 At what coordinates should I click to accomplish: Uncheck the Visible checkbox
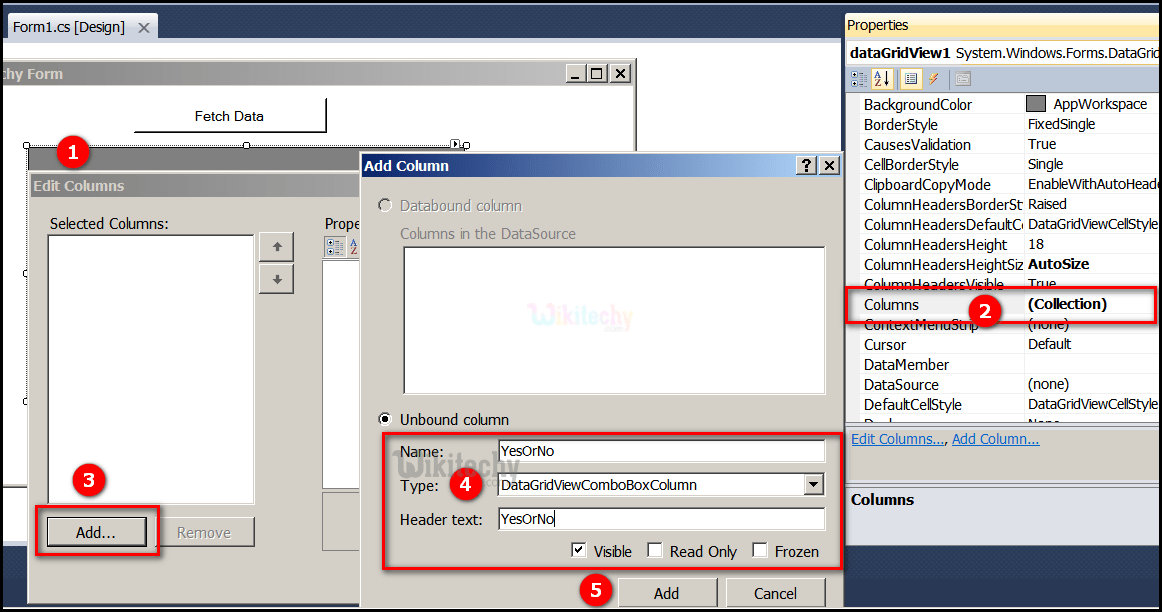pos(578,550)
